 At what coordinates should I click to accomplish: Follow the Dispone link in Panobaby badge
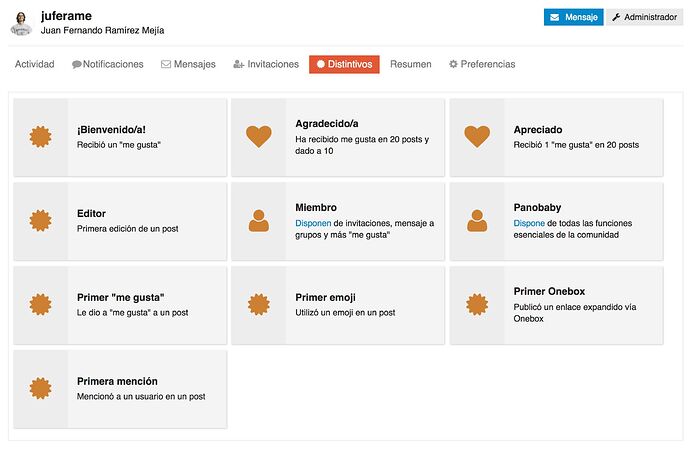[x=529, y=223]
